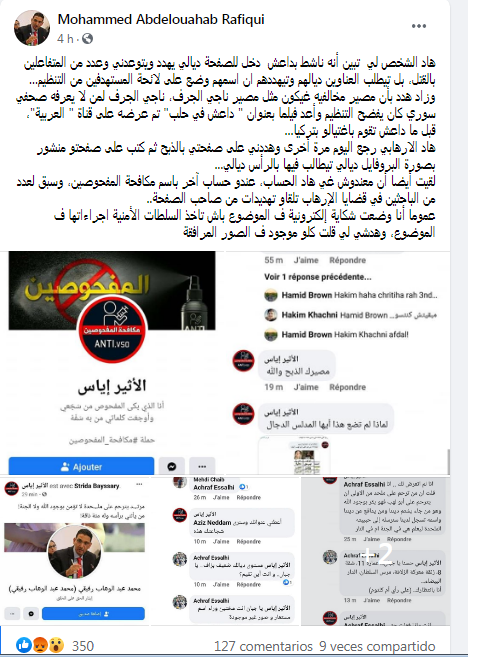The image size is (487, 657).
Task: Click the Messenger icon beside Ajouter
Action: coord(171,466)
